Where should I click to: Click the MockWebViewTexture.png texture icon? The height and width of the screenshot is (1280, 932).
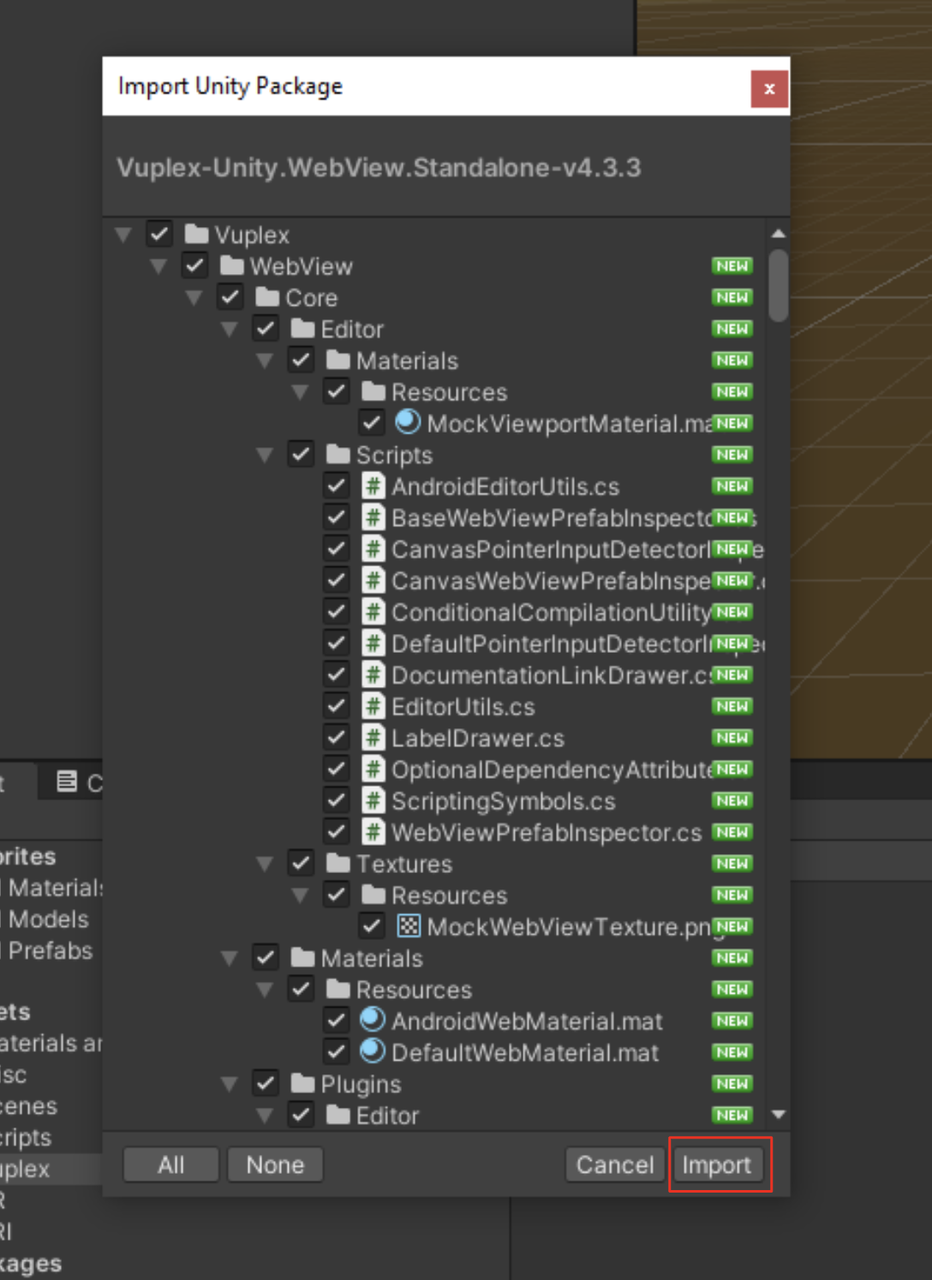(x=408, y=926)
